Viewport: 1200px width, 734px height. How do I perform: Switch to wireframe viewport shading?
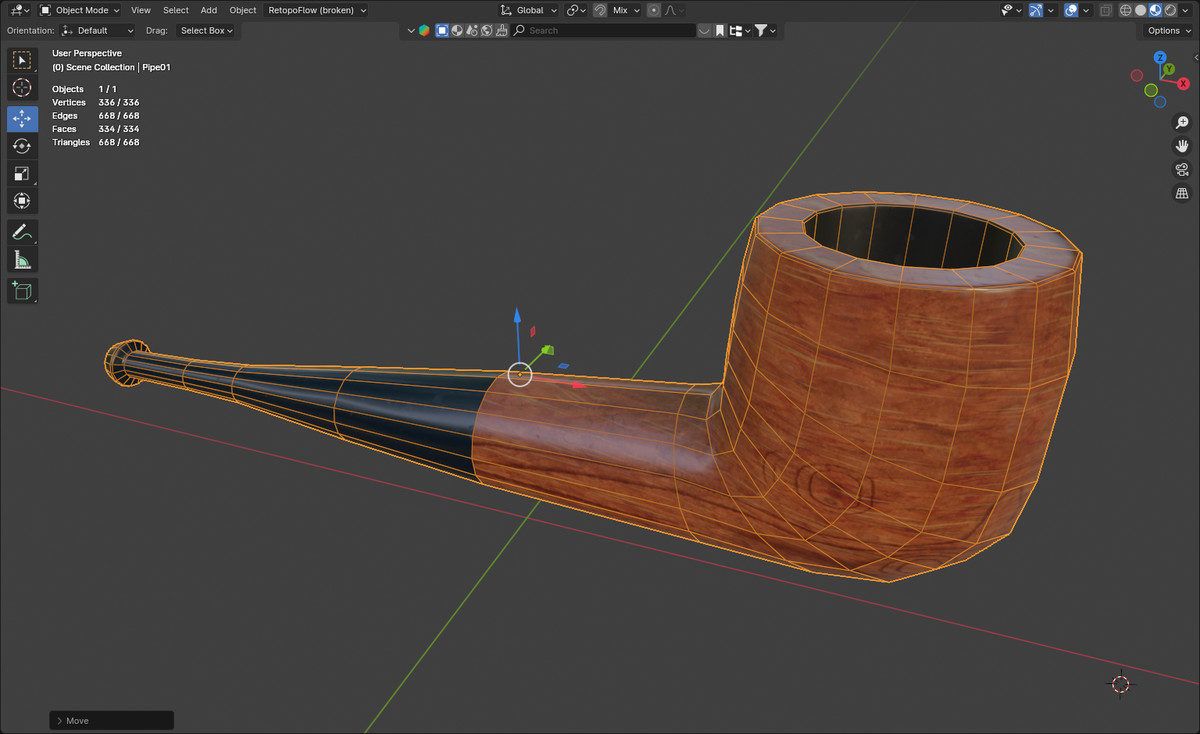(1126, 10)
